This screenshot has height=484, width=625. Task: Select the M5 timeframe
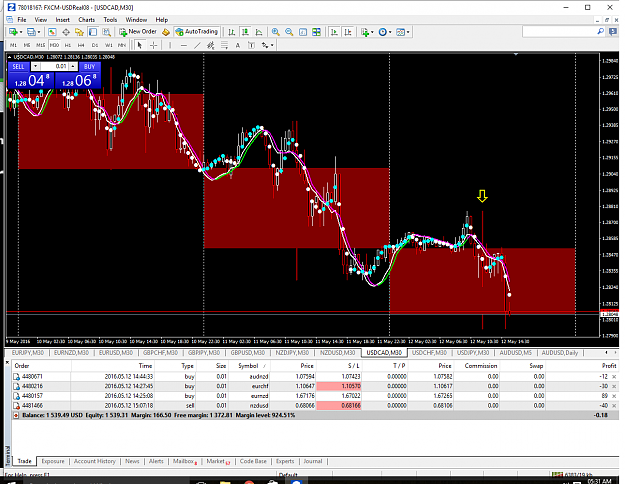(x=27, y=45)
